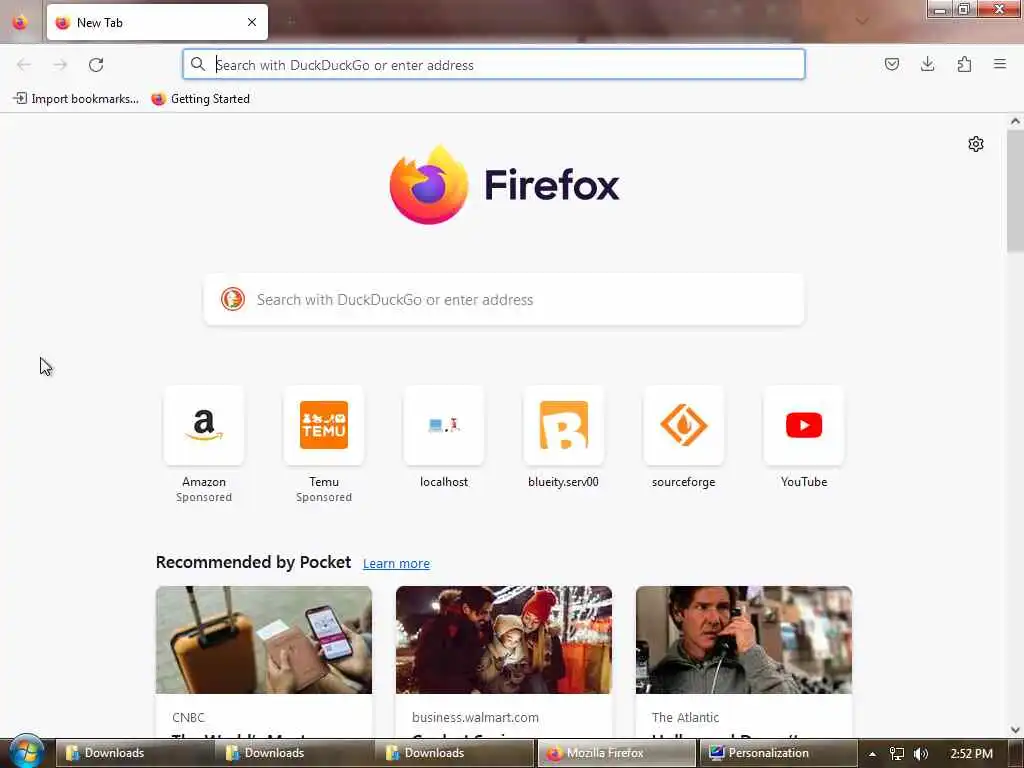This screenshot has width=1024, height=768.
Task: Click Mozilla Firefox taskbar button
Action: click(x=616, y=753)
